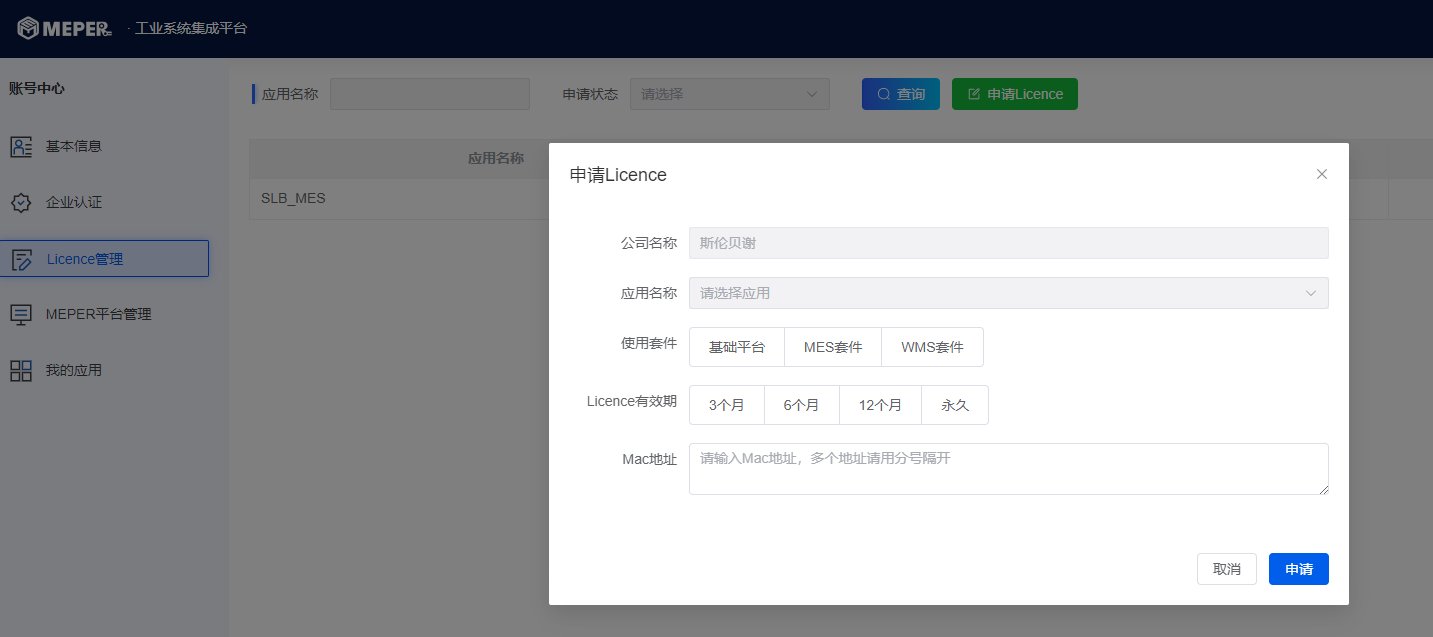
Task: Go to 我的应用 menu item
Action: click(74, 370)
